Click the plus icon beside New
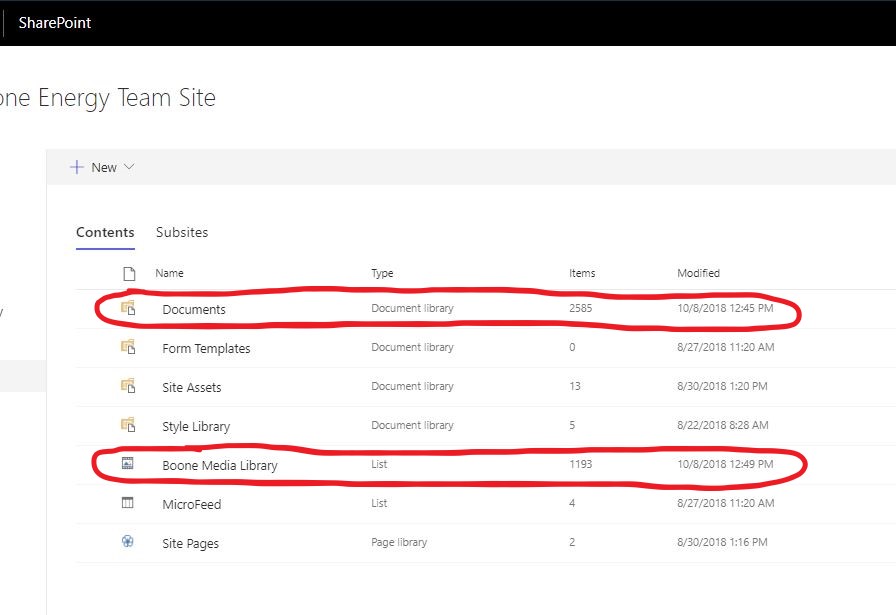The height and width of the screenshot is (615, 896). coord(77,167)
